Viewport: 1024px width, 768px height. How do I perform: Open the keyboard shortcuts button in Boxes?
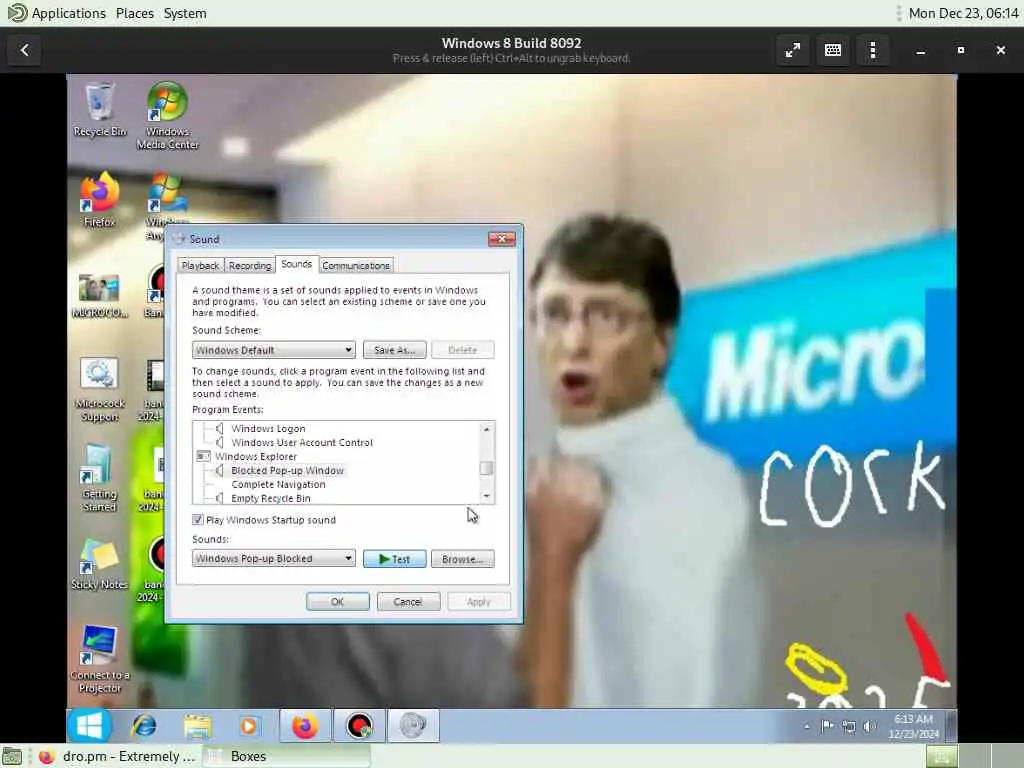833,50
